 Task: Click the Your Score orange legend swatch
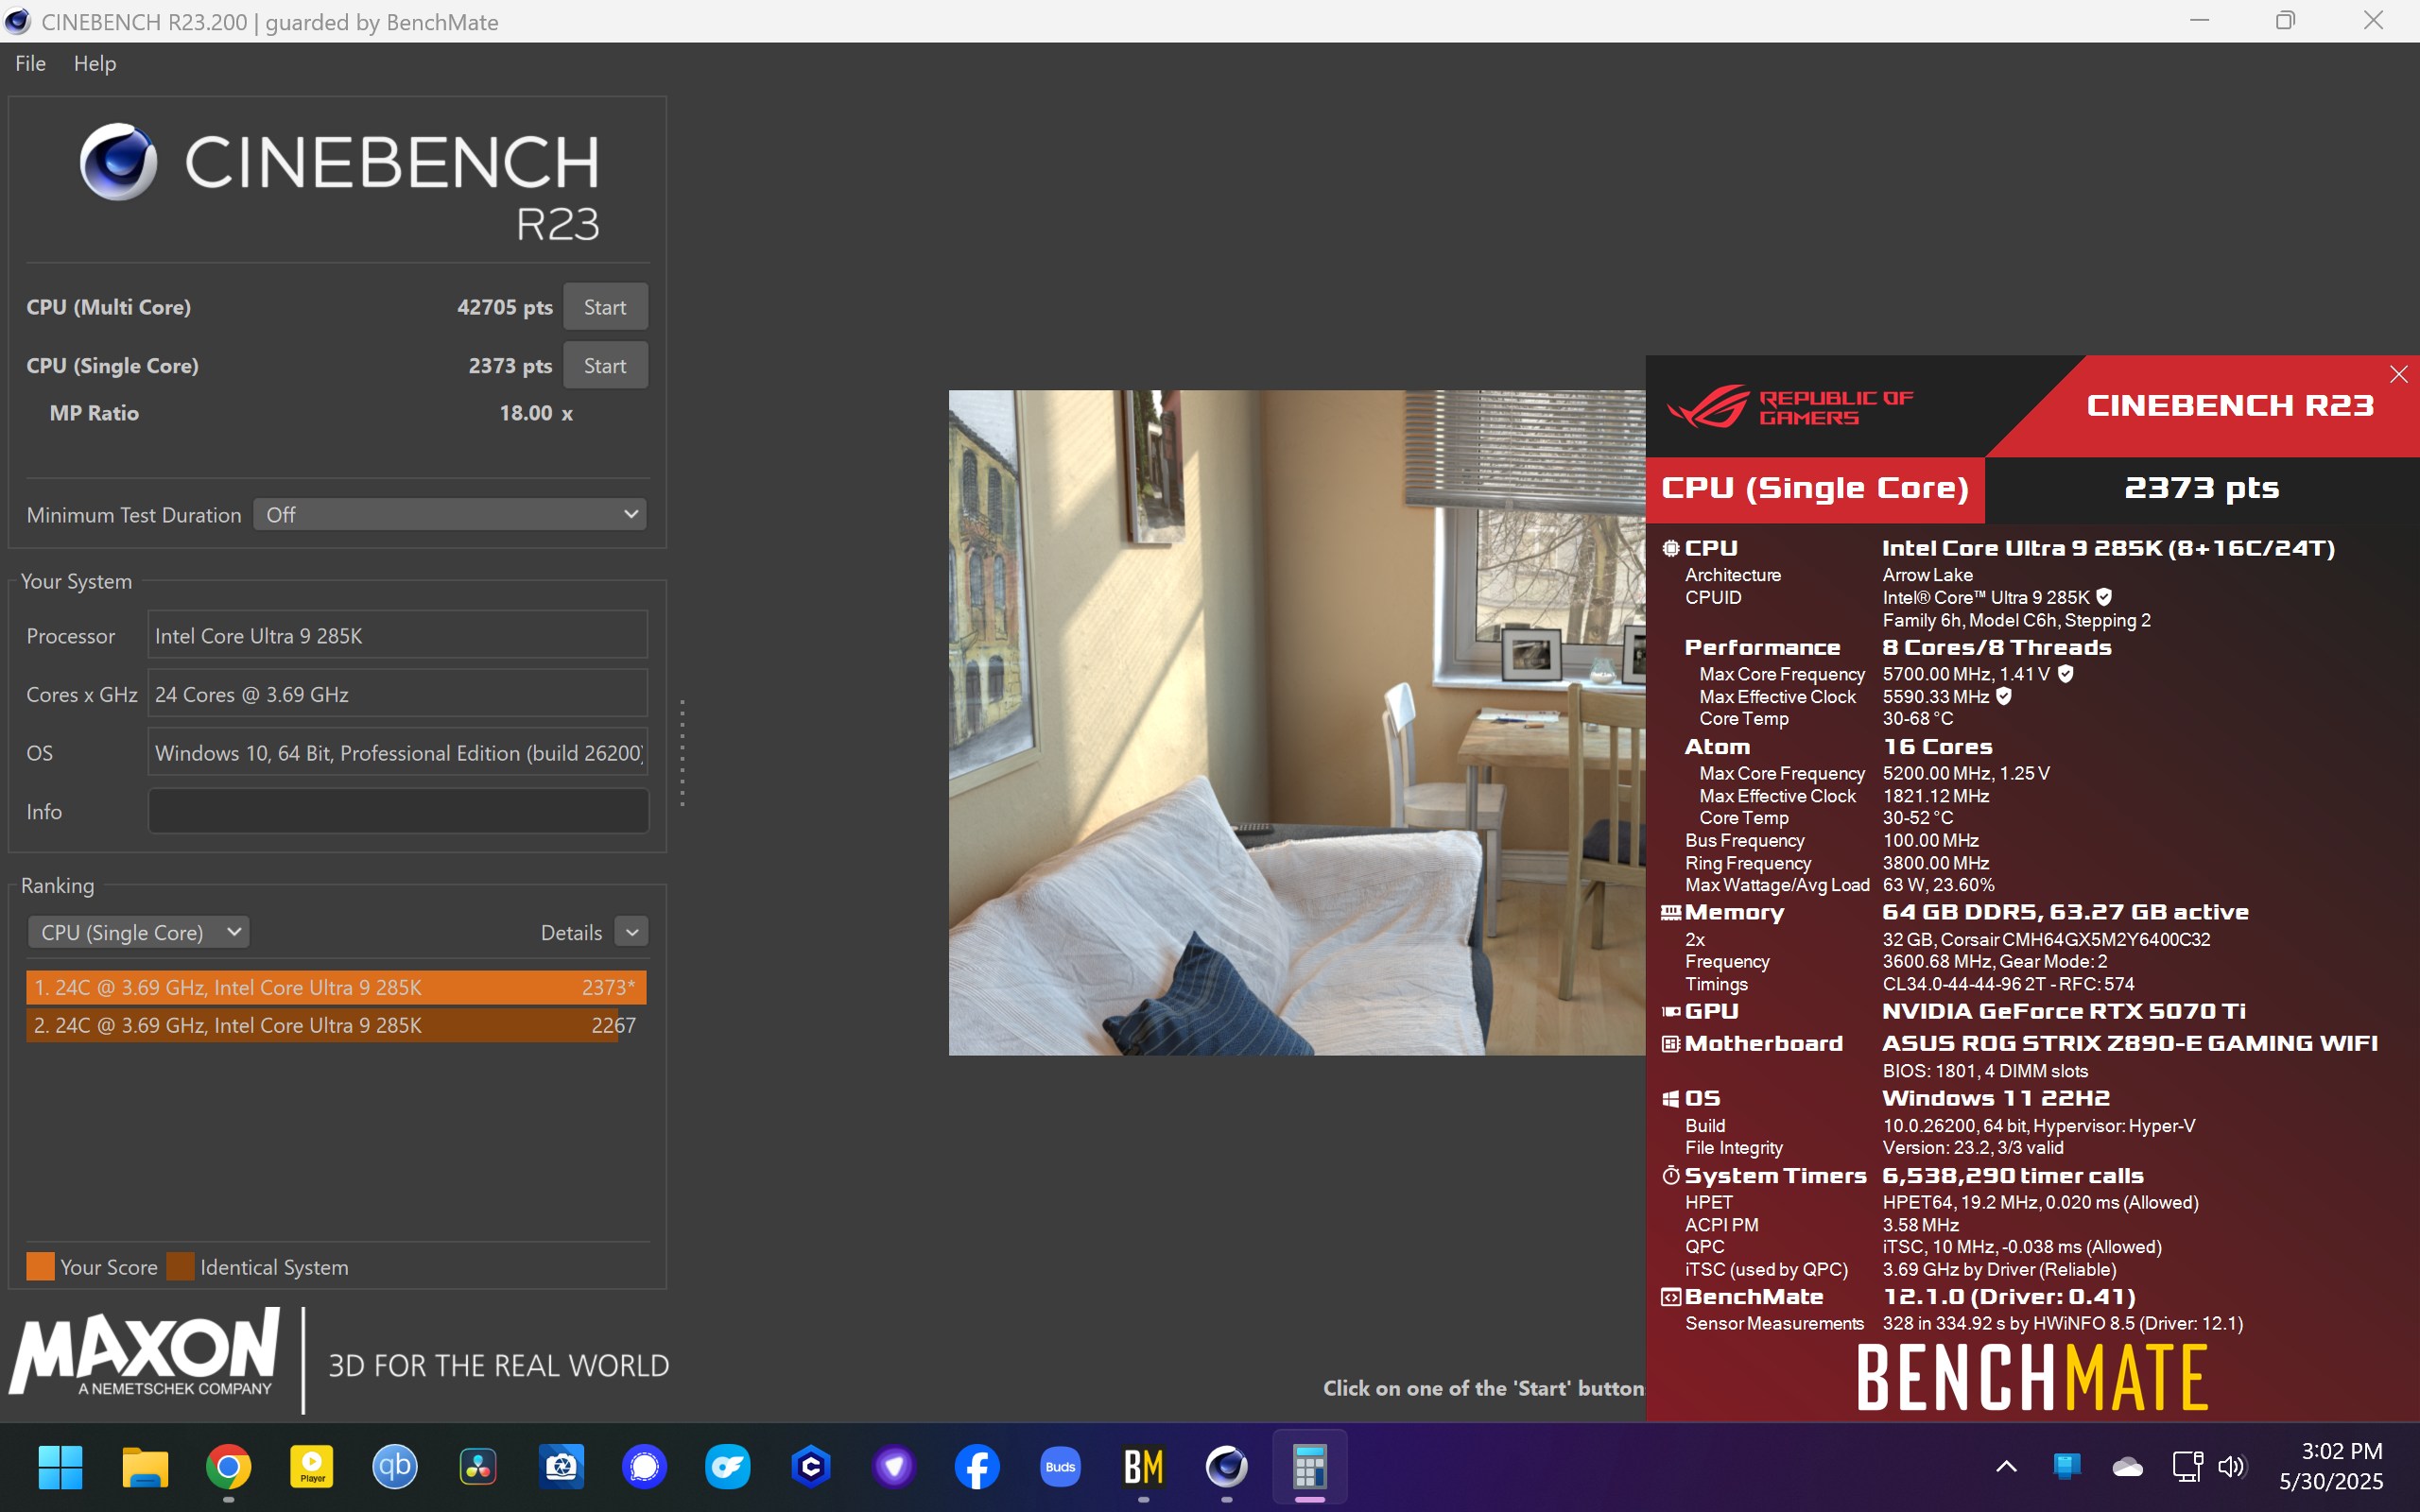pos(40,1267)
